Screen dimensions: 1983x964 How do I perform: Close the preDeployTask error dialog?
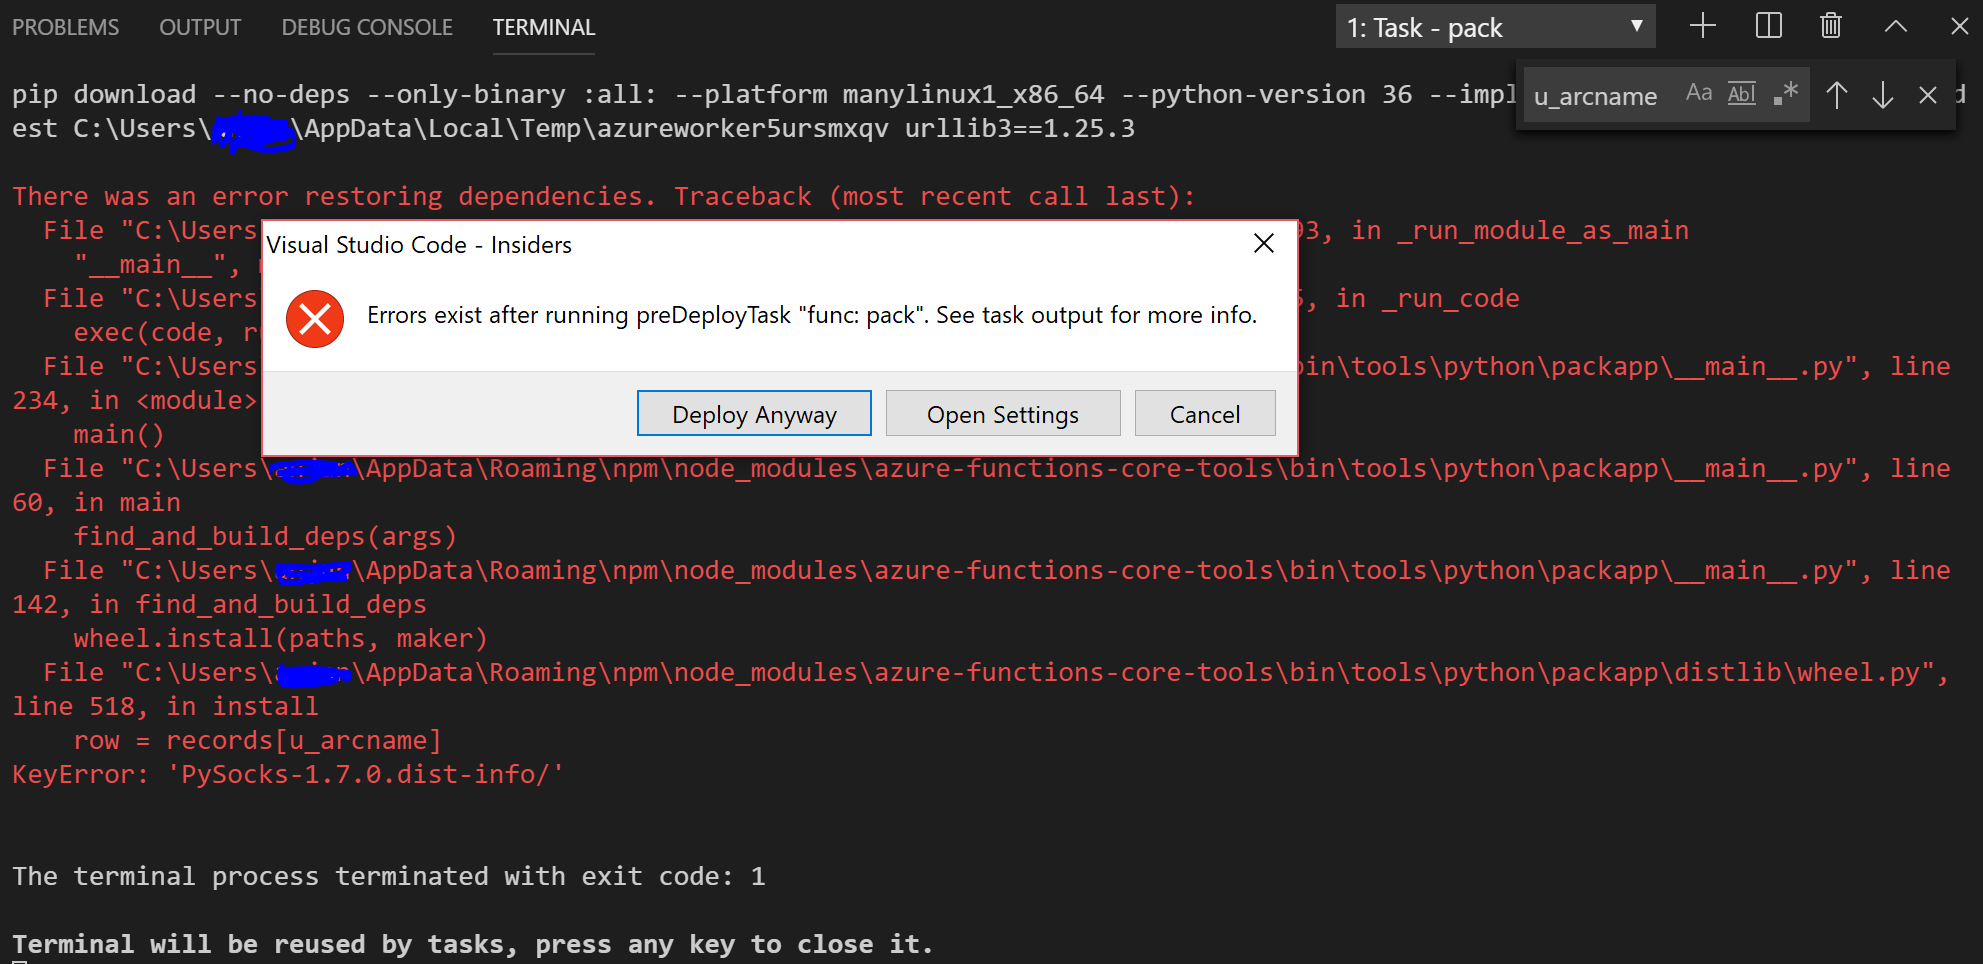(1263, 243)
